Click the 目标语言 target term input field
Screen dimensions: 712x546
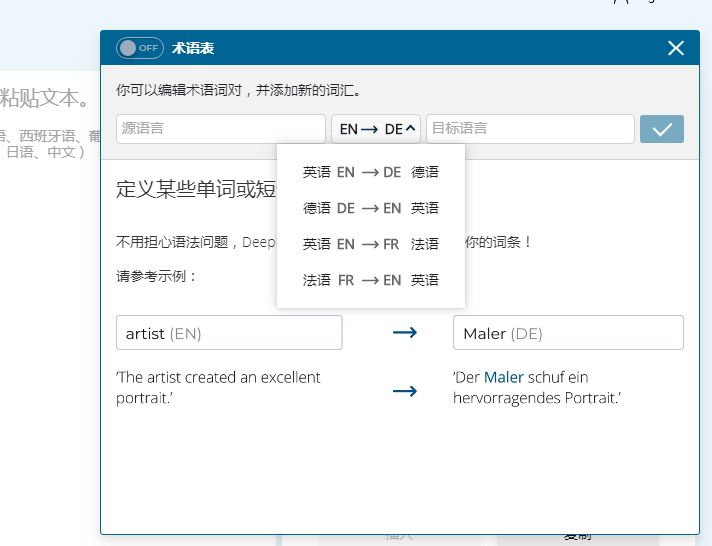530,129
